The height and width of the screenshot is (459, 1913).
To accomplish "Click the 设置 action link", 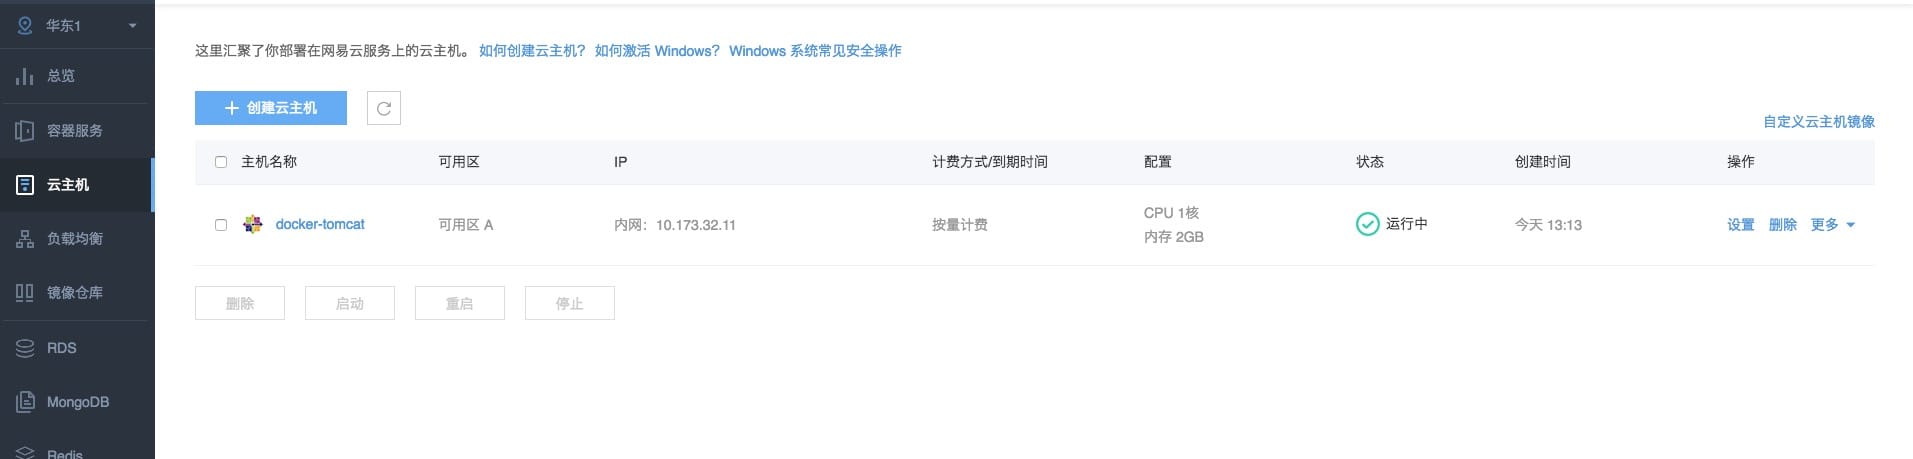I will [1741, 225].
